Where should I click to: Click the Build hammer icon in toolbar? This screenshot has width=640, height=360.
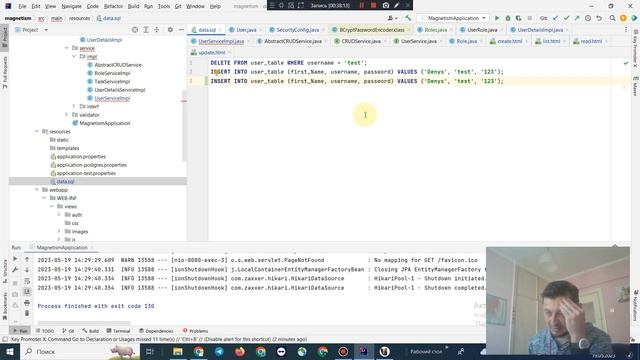pos(408,18)
